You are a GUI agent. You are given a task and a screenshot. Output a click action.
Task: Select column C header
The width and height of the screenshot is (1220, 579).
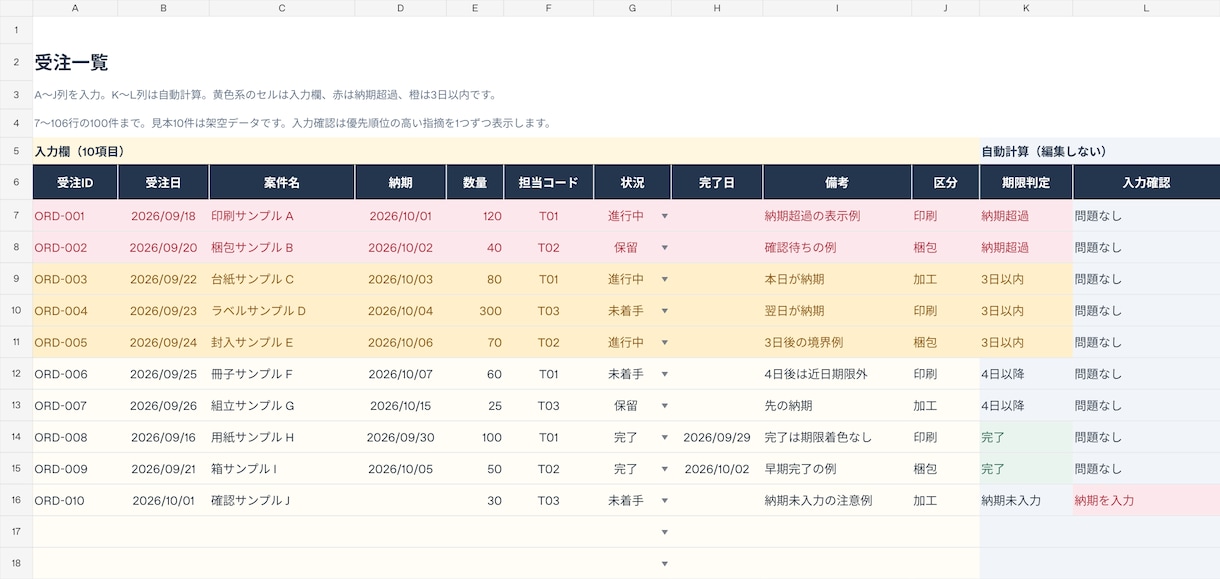pyautogui.click(x=282, y=8)
